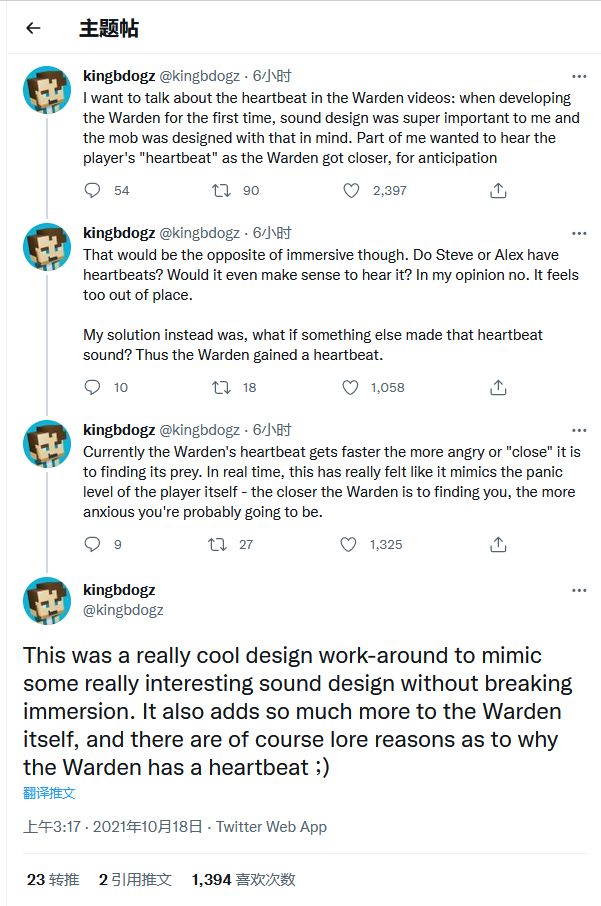The height and width of the screenshot is (906, 601).
Task: Reply to the first tweet with 54 replies
Action: tap(93, 190)
